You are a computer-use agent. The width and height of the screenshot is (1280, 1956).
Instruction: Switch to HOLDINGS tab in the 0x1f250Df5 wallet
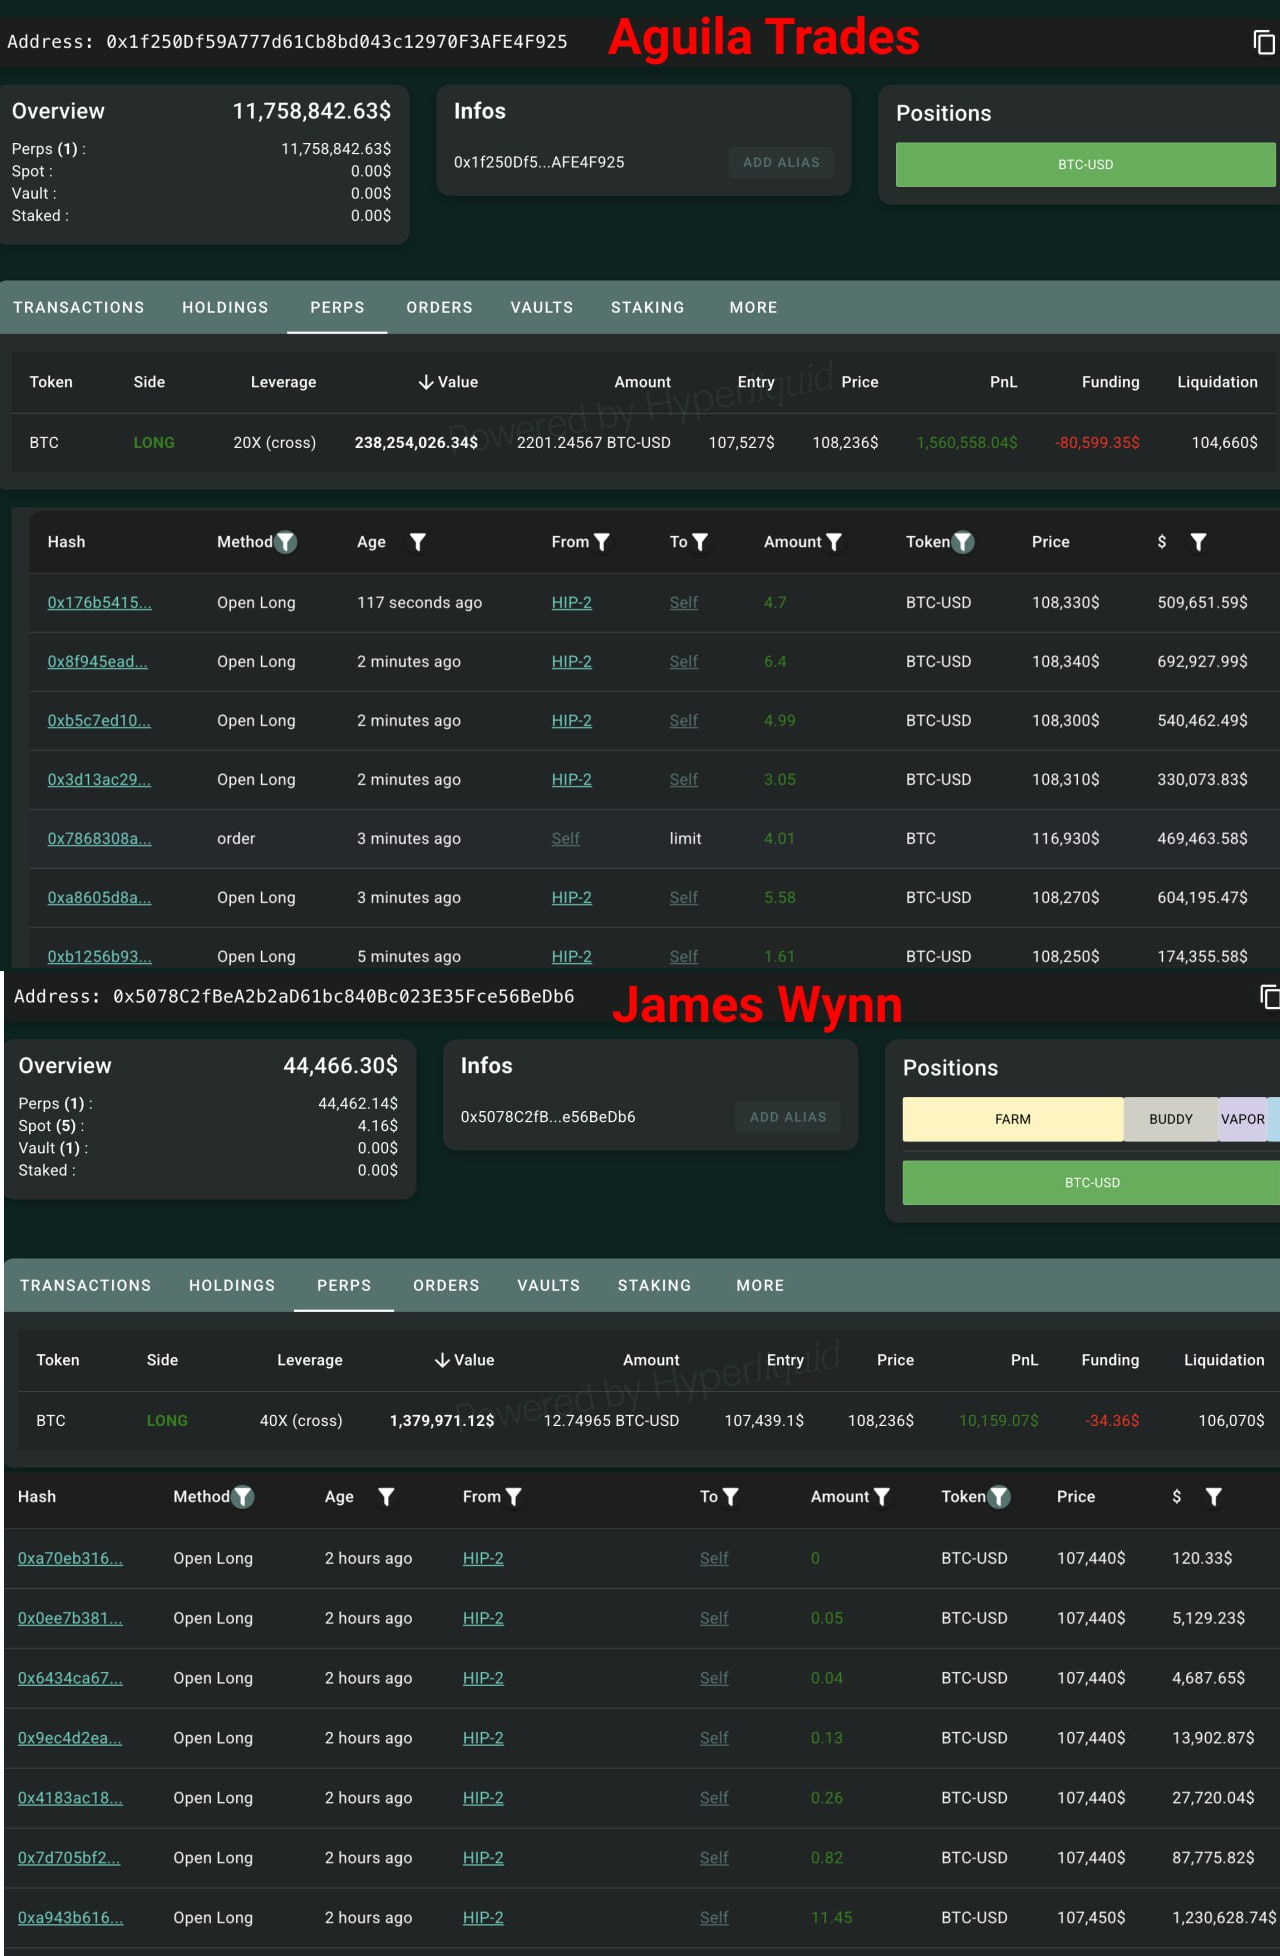pos(225,307)
